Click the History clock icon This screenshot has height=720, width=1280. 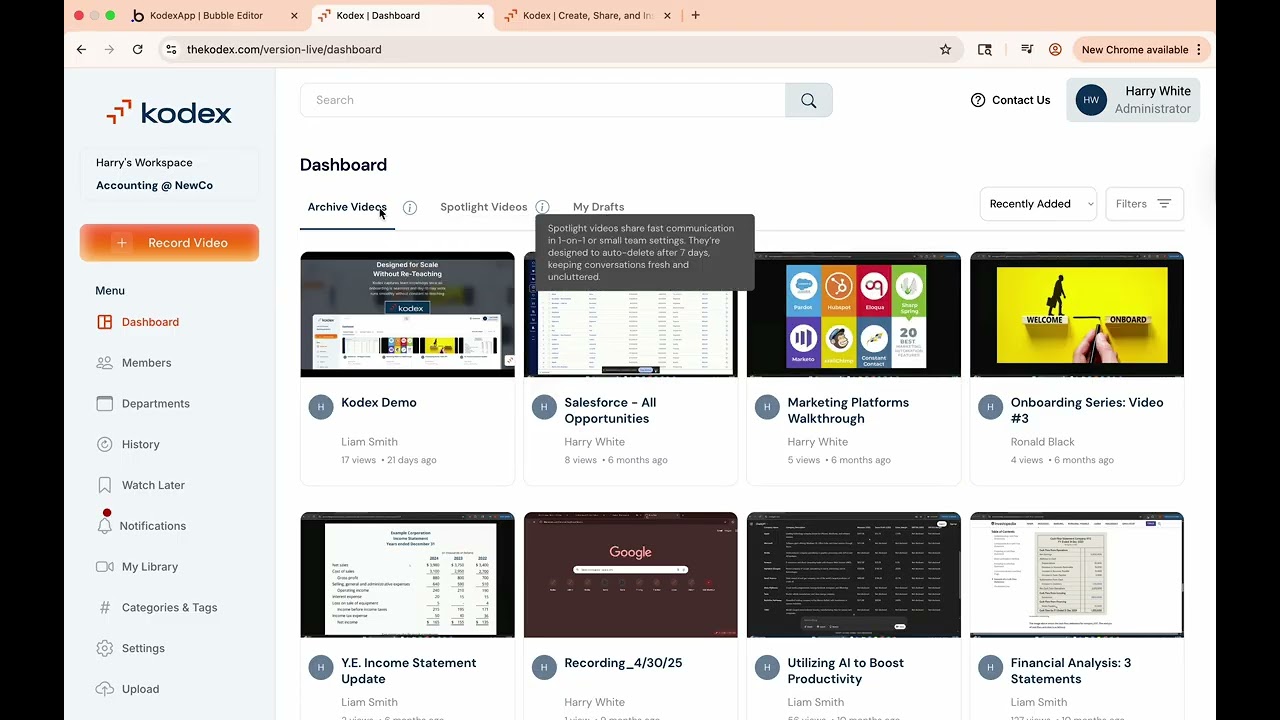[105, 444]
